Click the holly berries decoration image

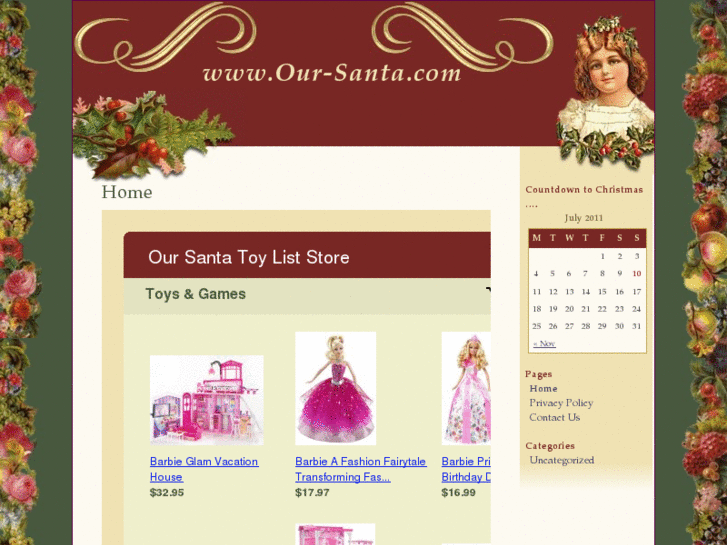coord(153,135)
